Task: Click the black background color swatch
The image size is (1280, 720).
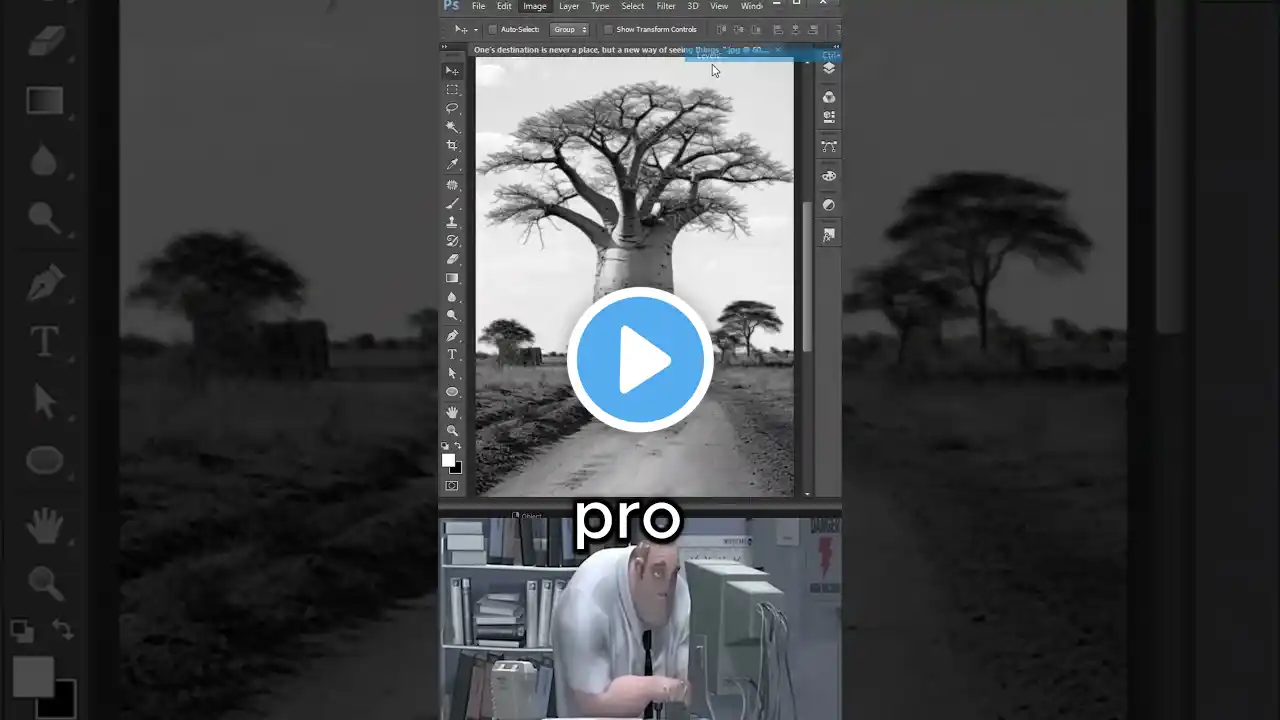Action: pos(457,468)
